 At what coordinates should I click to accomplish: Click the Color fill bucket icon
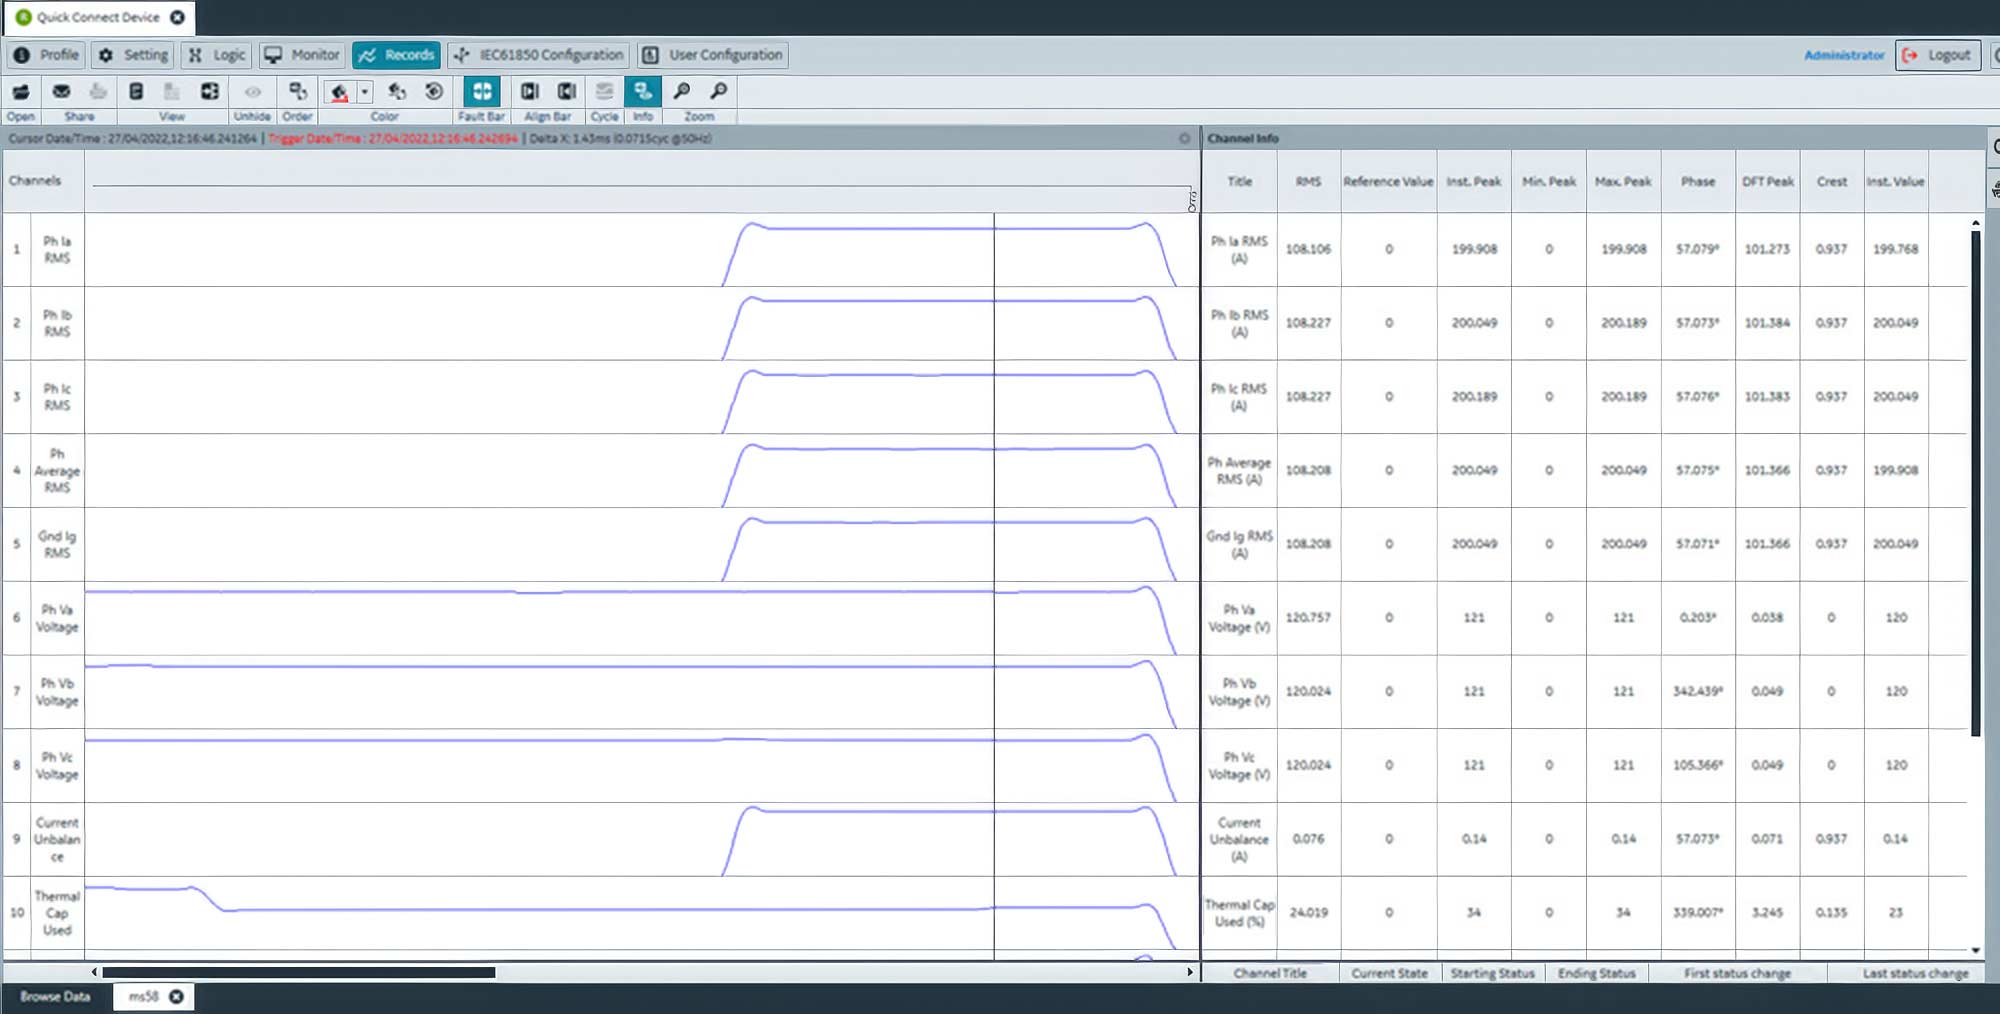point(340,92)
